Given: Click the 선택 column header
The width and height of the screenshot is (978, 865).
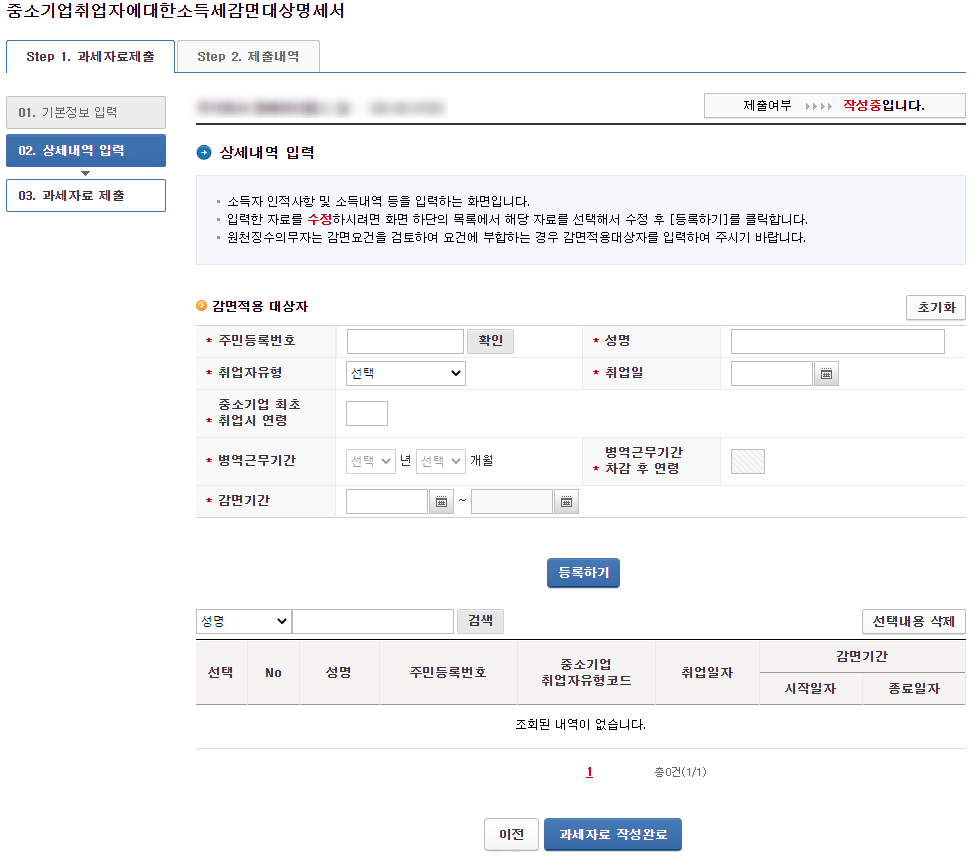Looking at the screenshot, I should click(221, 673).
